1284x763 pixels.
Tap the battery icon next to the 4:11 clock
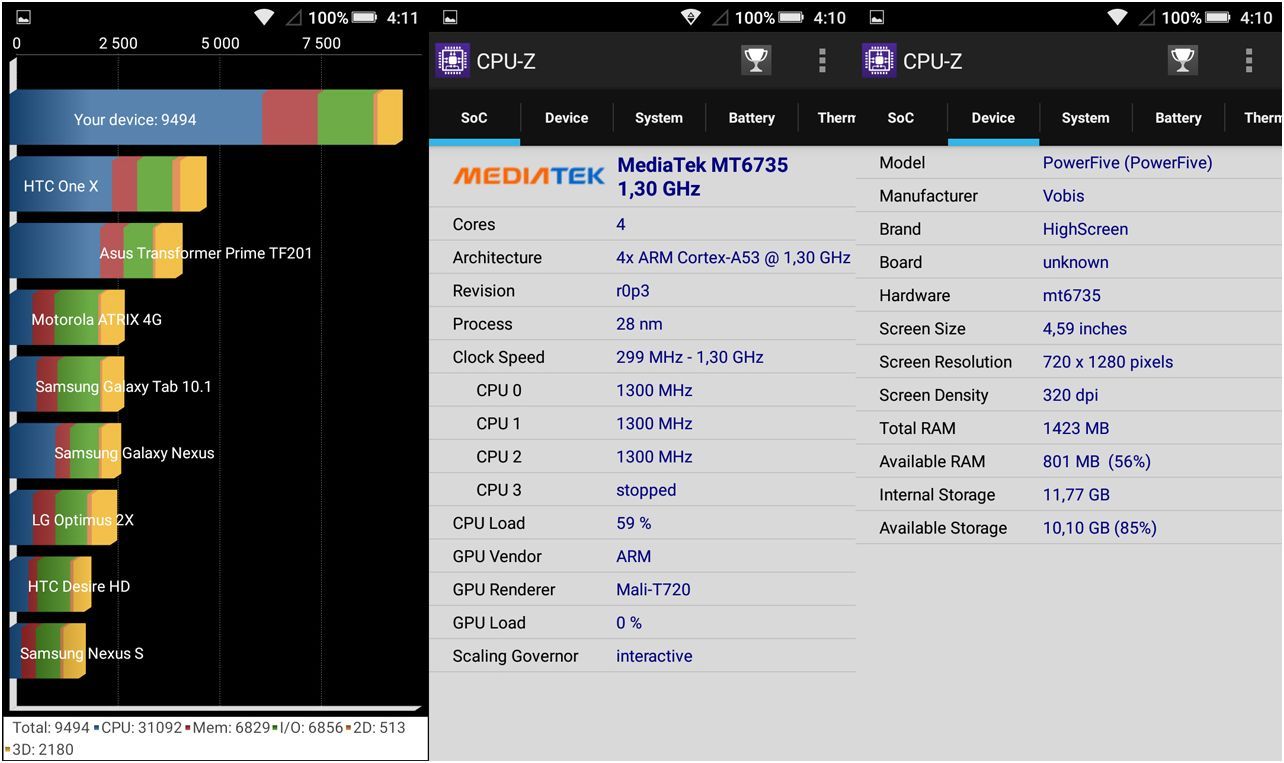pos(365,17)
